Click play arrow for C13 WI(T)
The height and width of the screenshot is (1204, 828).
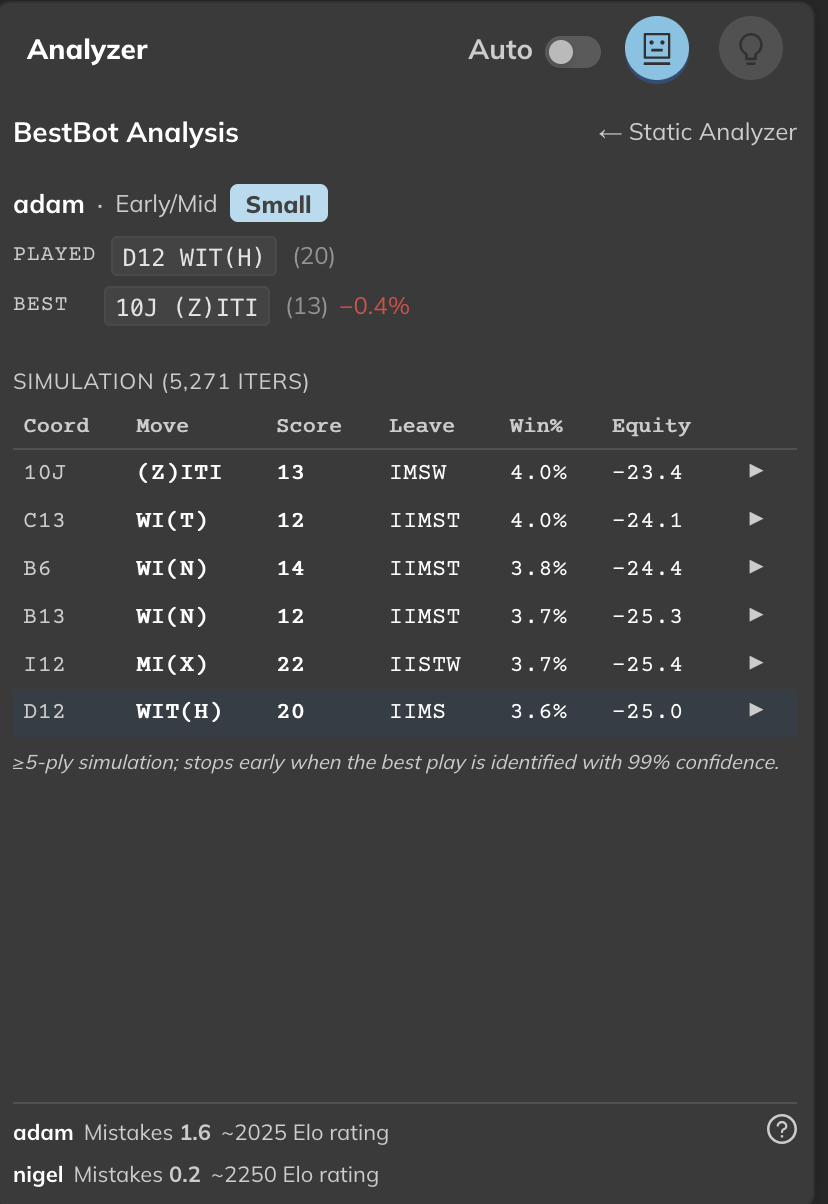pos(756,519)
